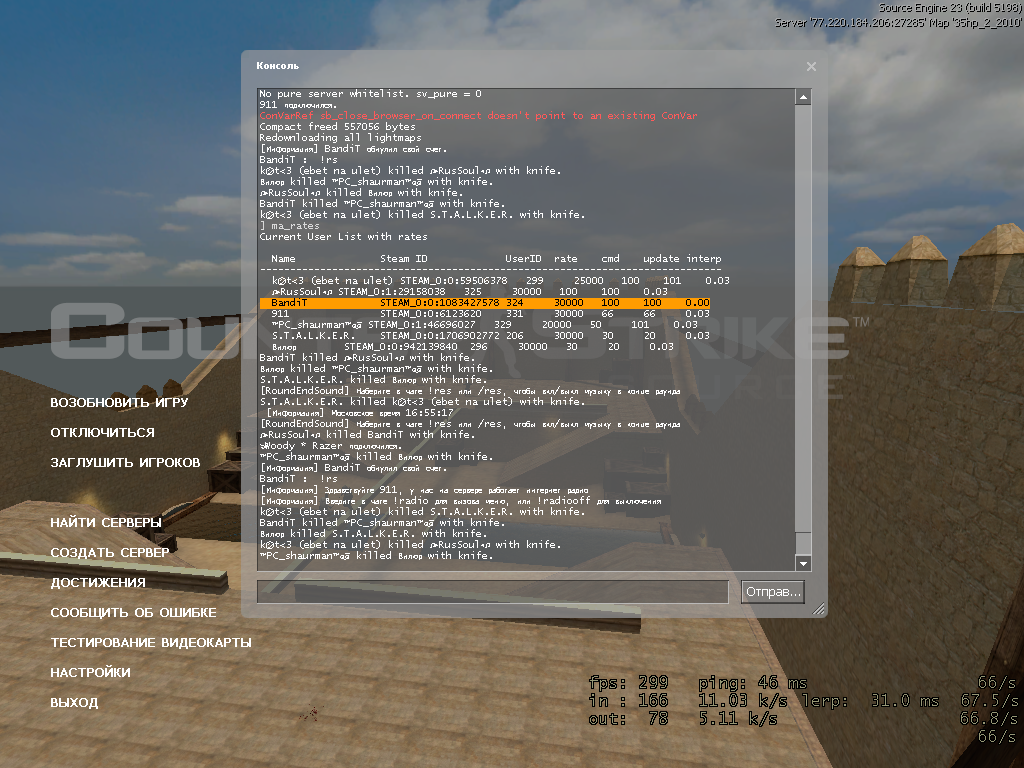Choose СООБЩИТЬ ОБ ОШИБКЕ menu item

tap(133, 613)
